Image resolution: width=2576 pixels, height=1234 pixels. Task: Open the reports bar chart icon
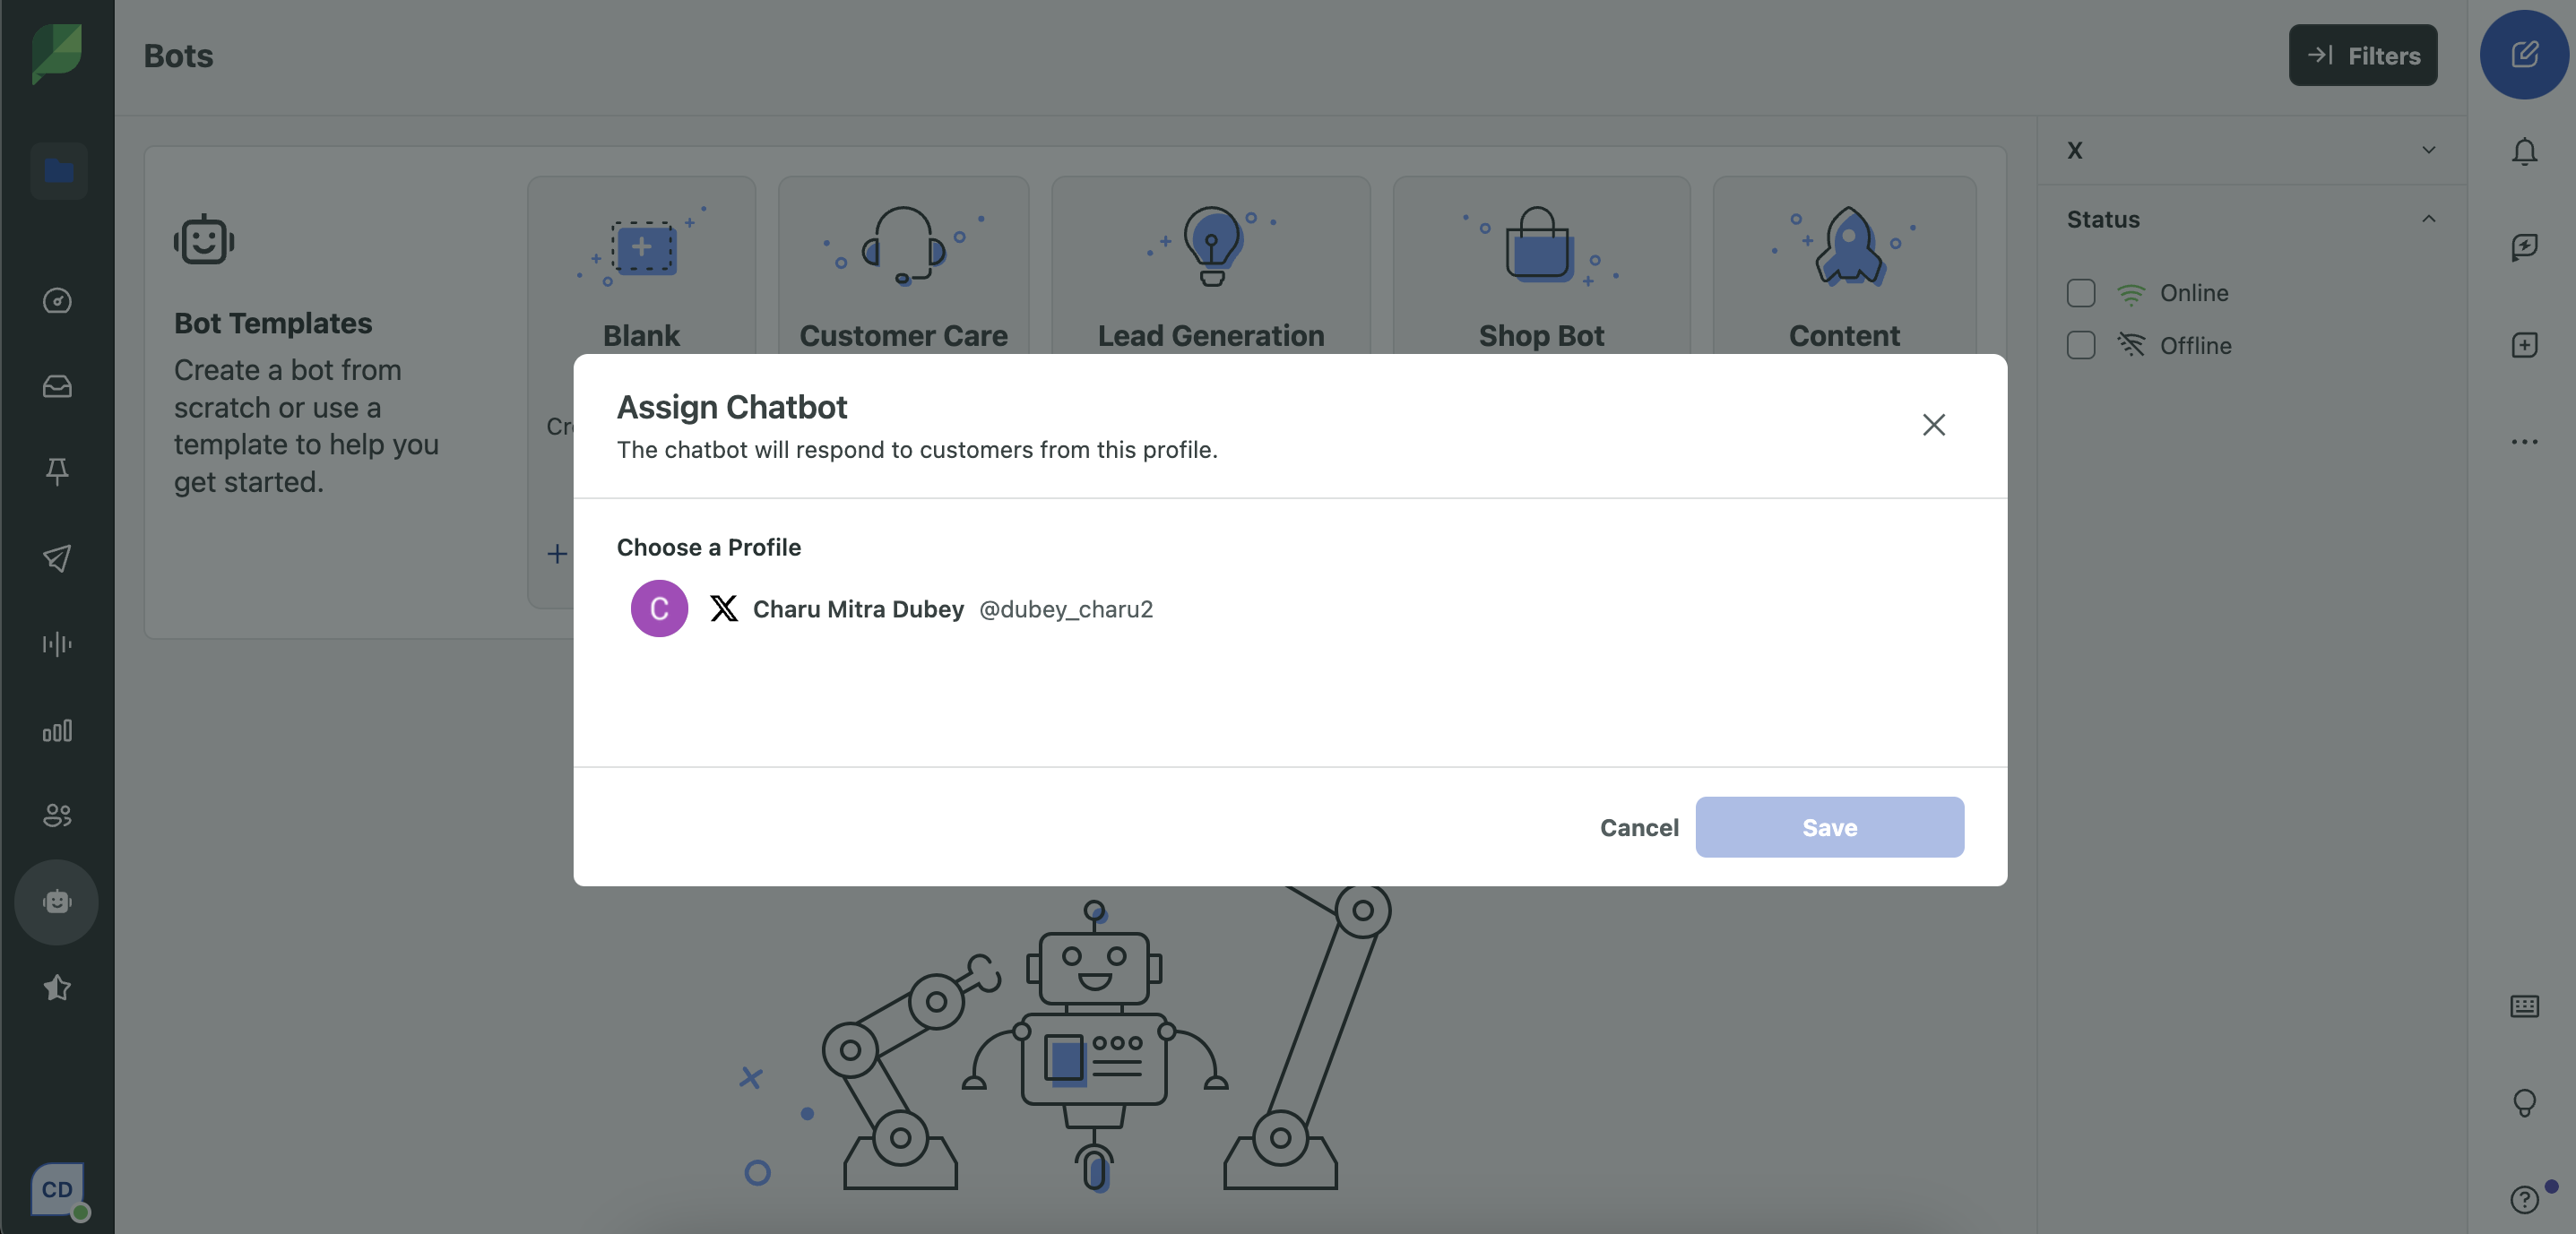(x=57, y=731)
